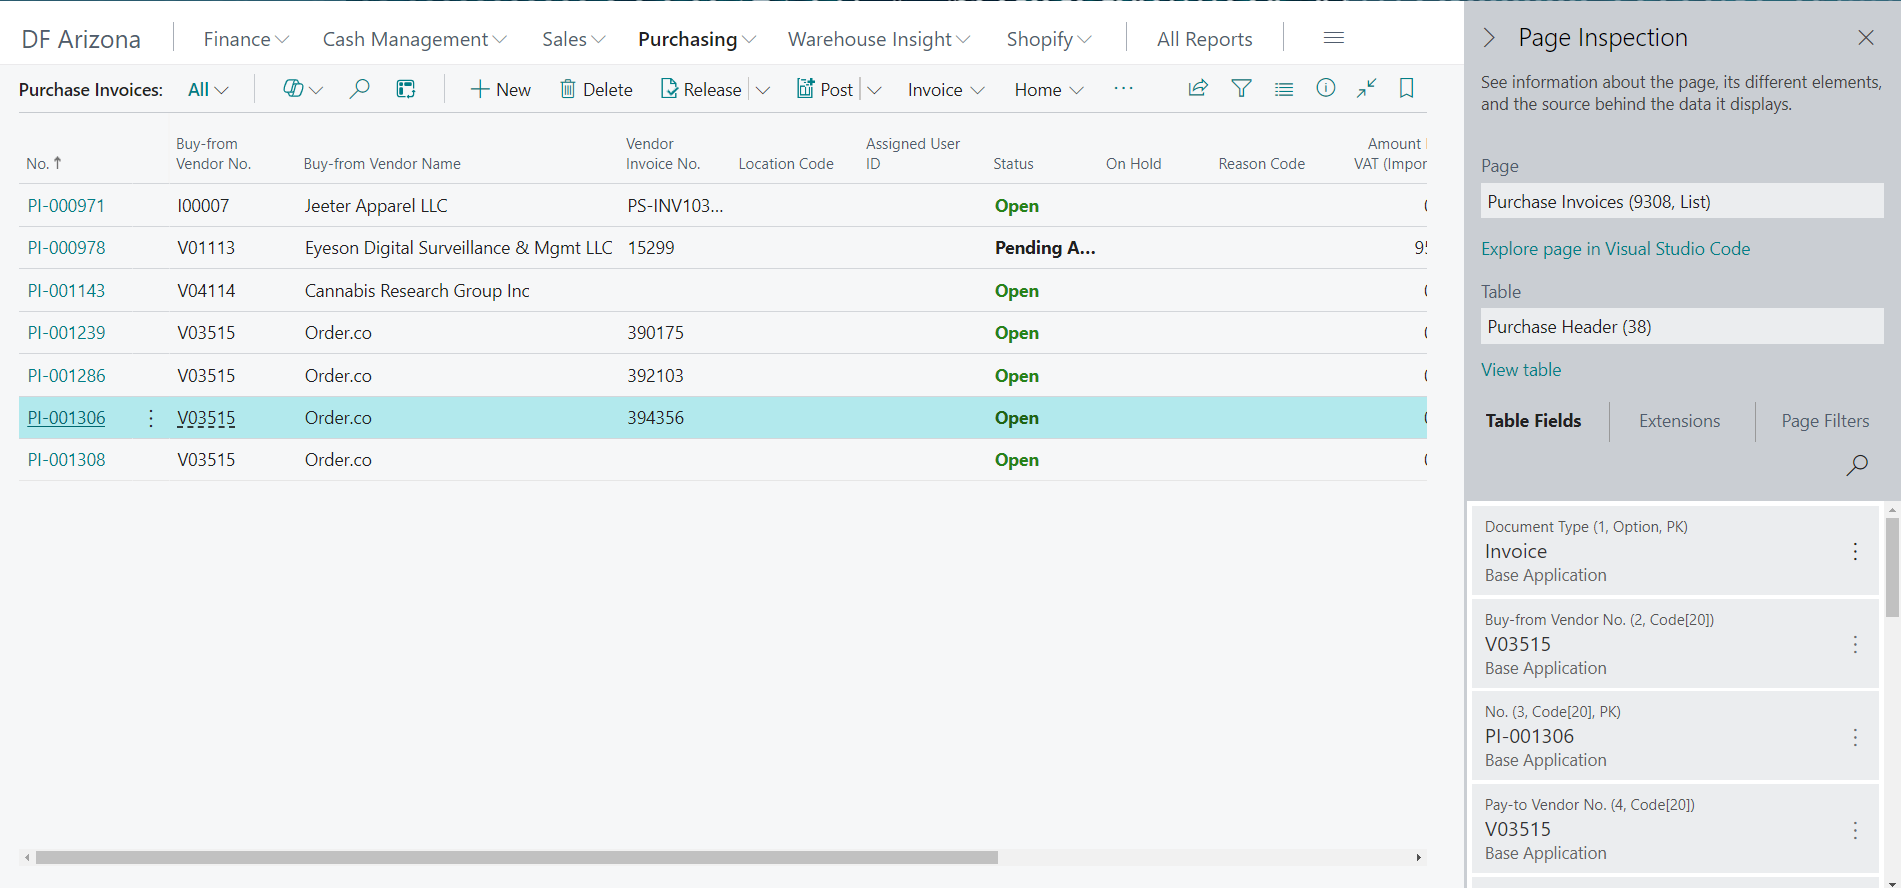Open the Invoice action menu
Viewport: 1901px width, 888px height.
click(946, 90)
